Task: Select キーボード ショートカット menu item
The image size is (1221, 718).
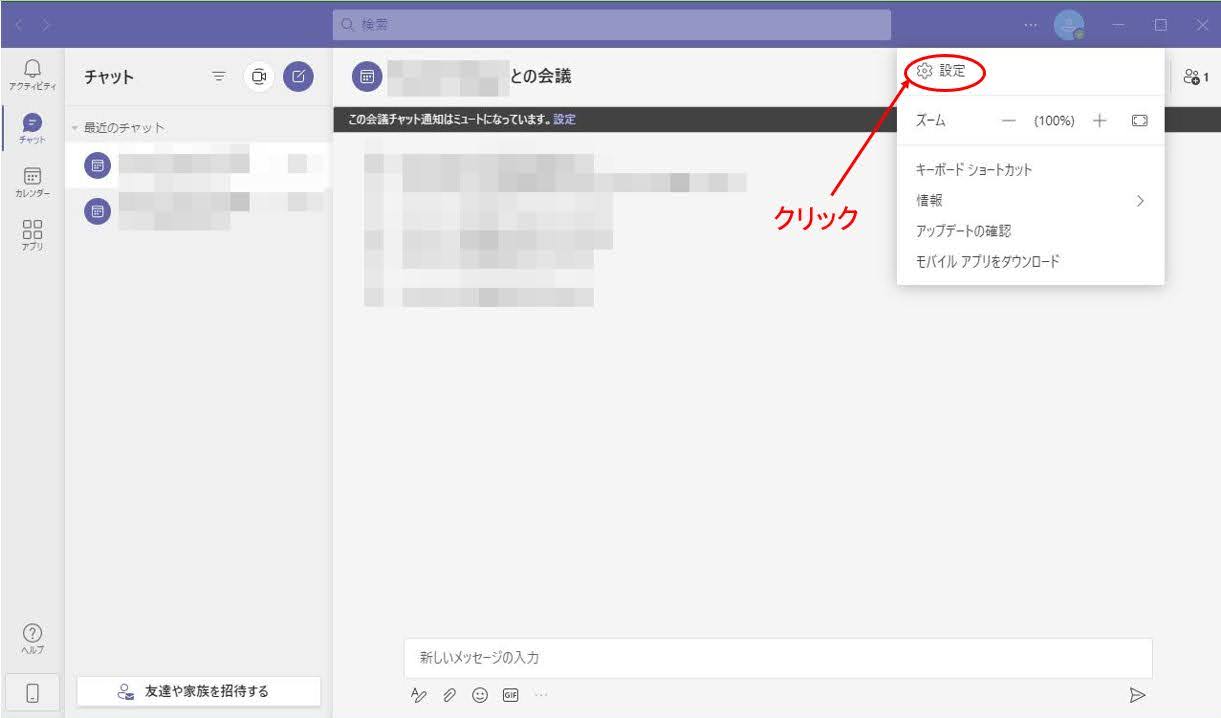Action: 974,169
